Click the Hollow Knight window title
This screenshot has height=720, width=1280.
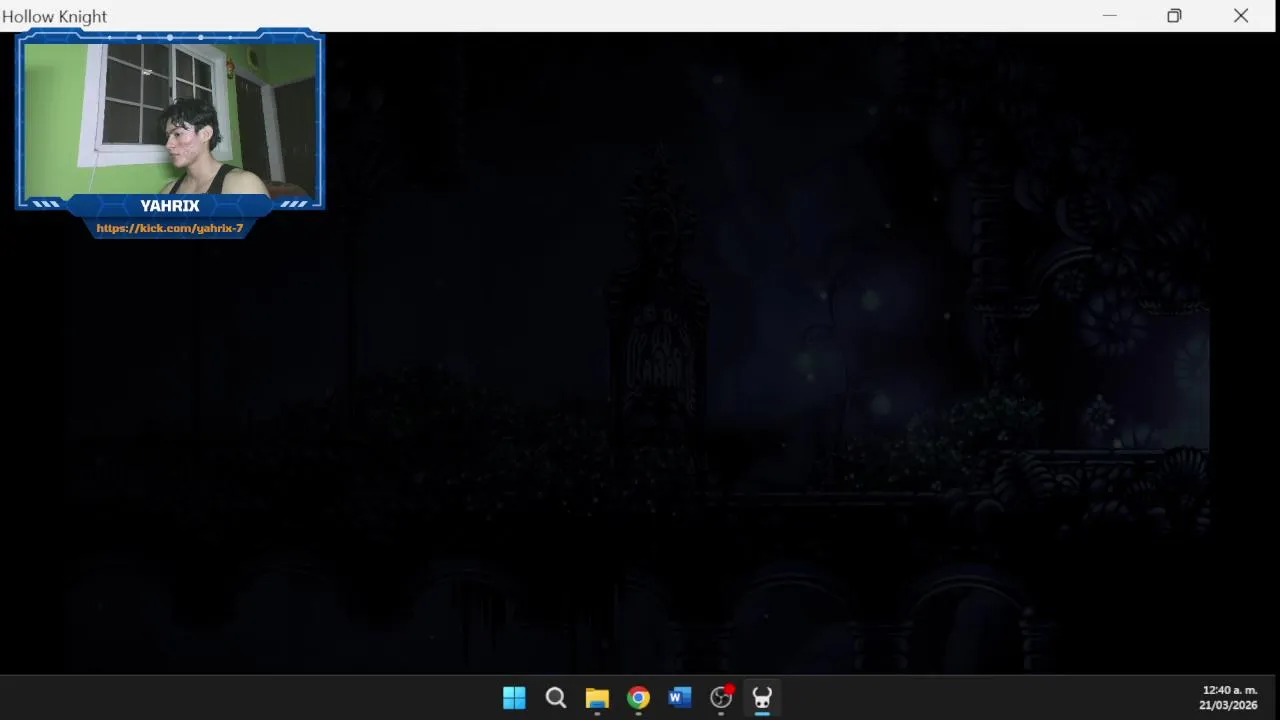(55, 17)
